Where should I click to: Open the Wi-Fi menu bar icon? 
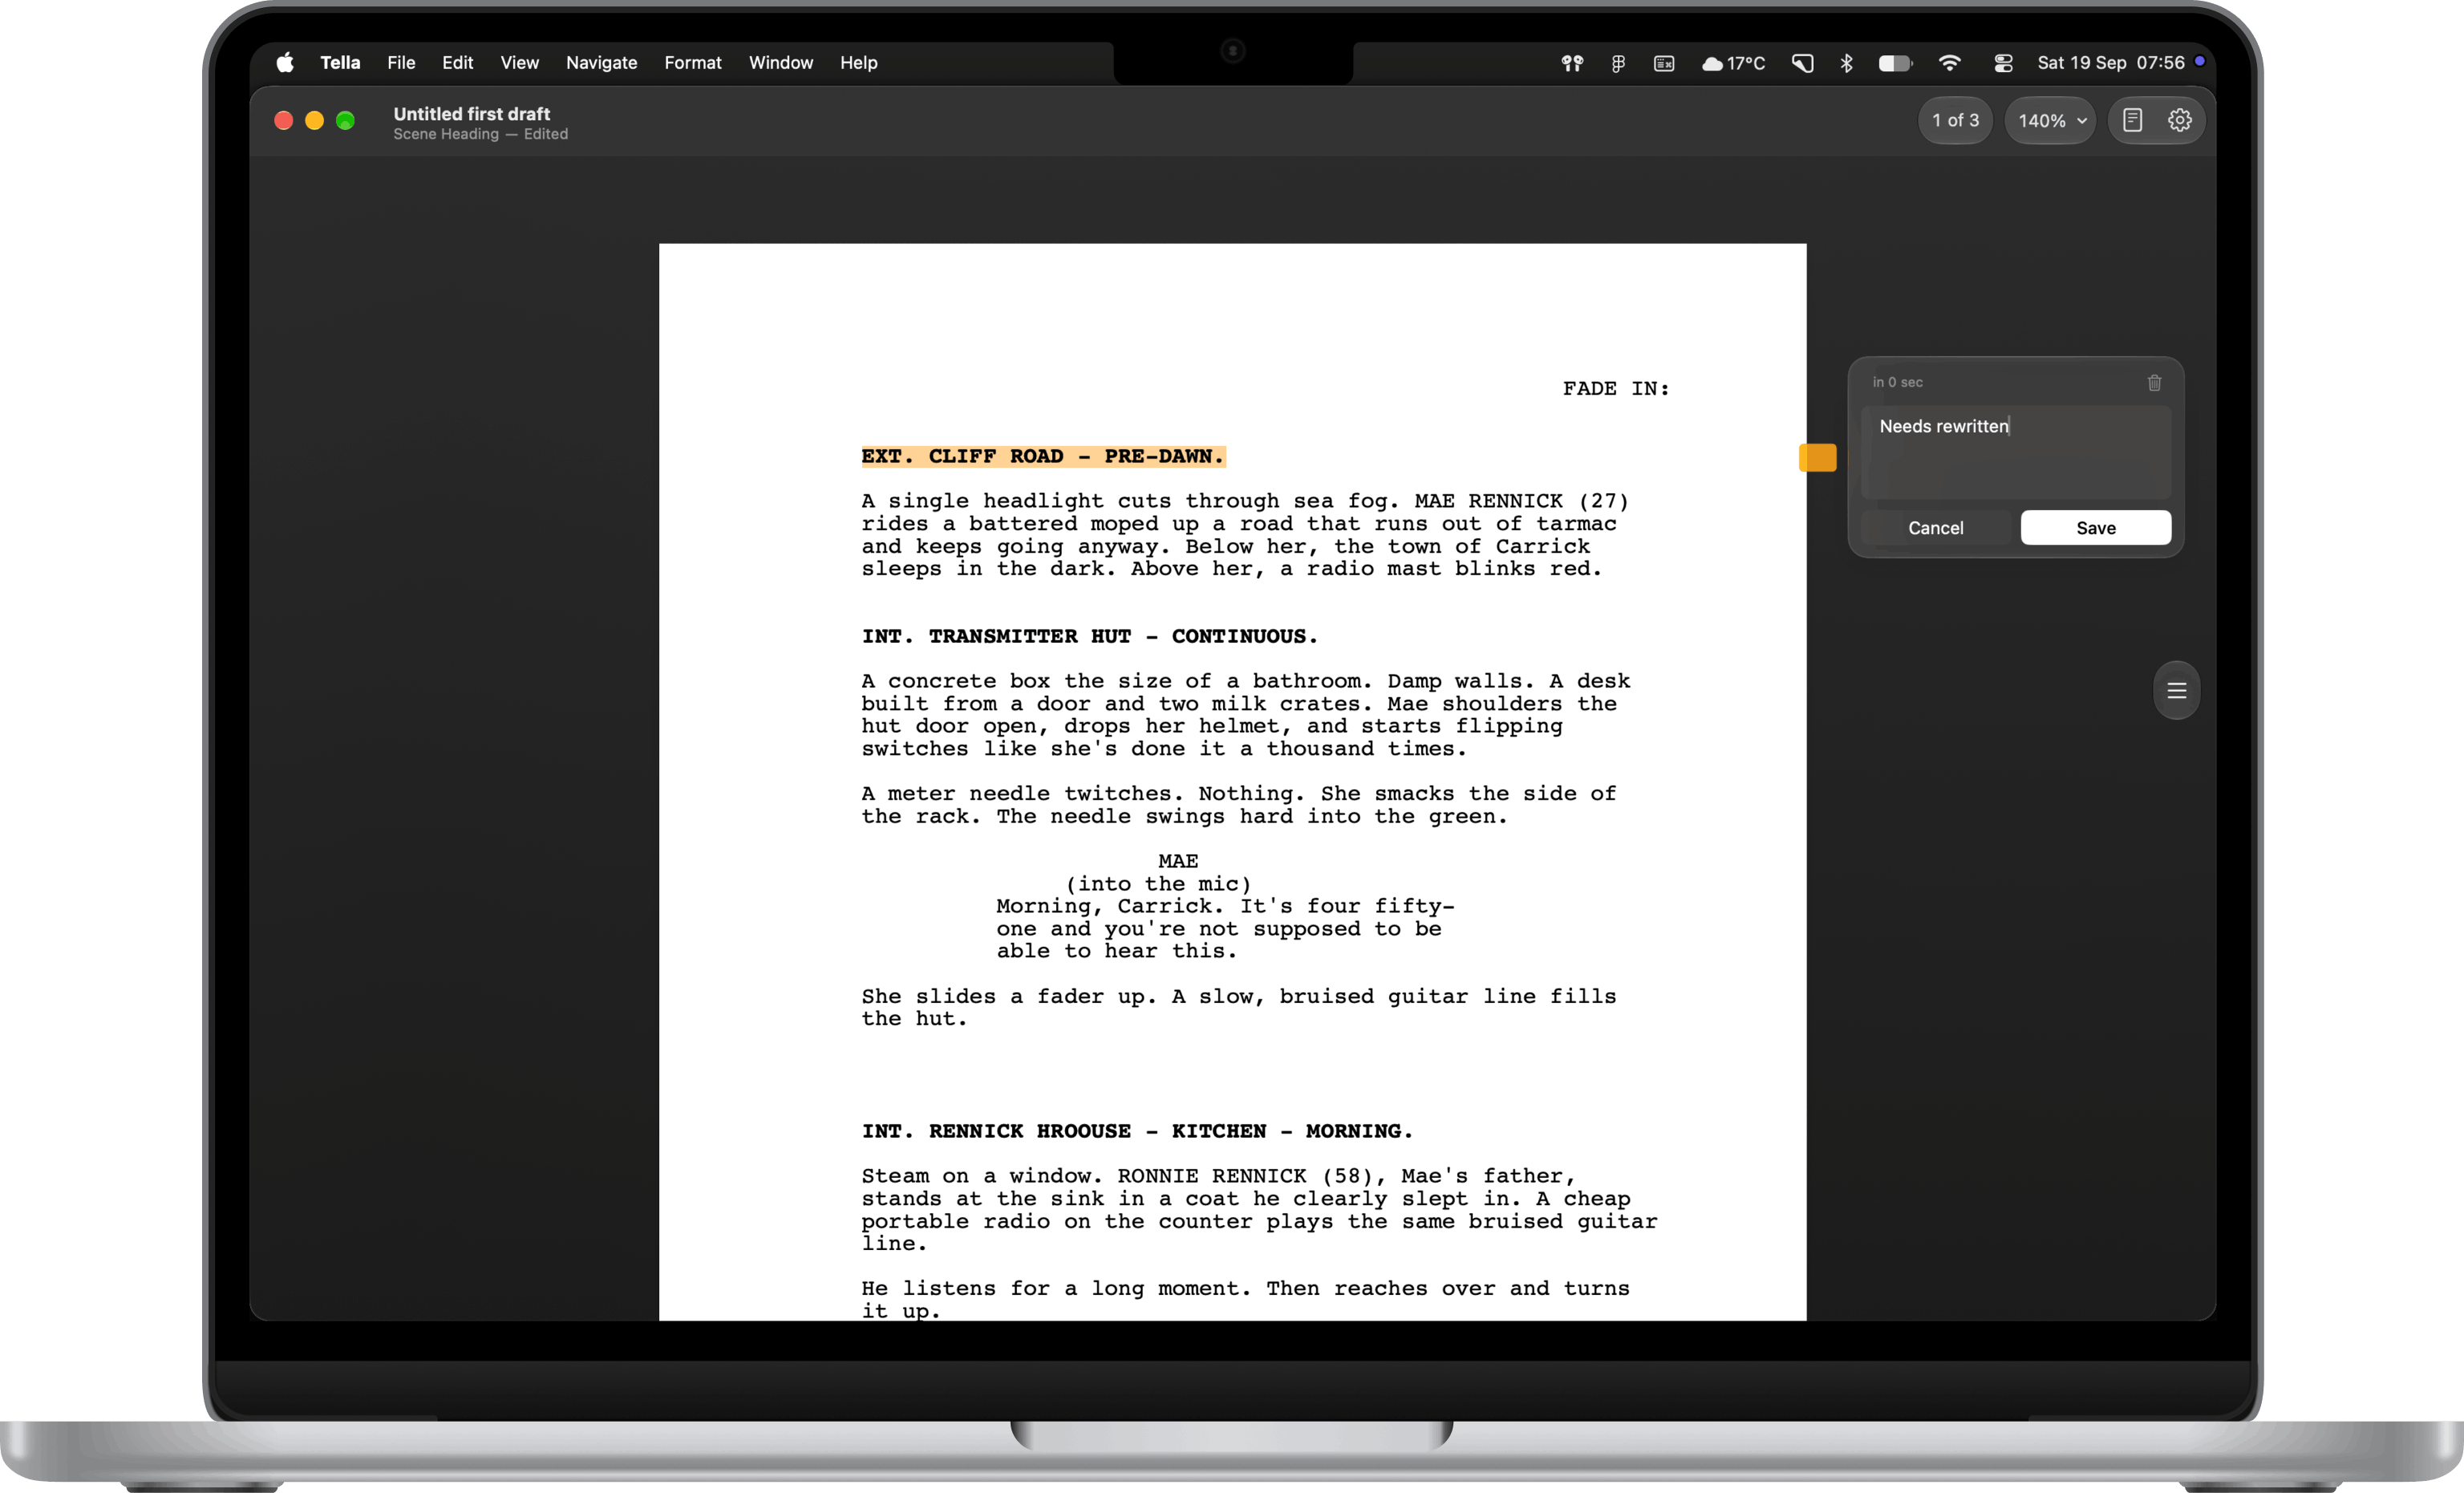coord(1949,63)
